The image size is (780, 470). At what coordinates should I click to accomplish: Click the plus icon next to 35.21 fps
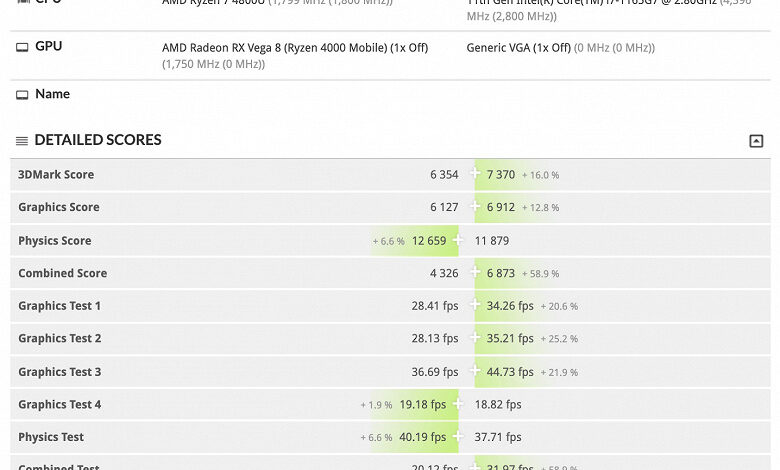[475, 337]
